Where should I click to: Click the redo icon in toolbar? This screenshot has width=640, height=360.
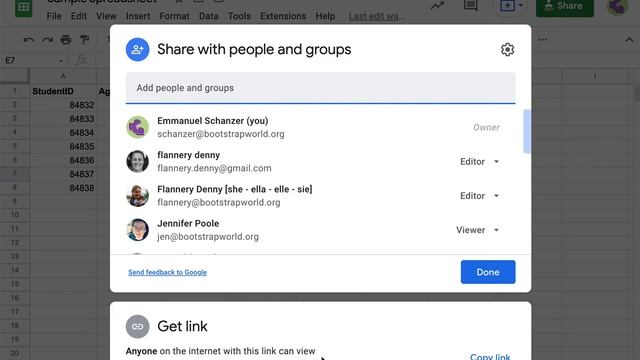[47, 40]
